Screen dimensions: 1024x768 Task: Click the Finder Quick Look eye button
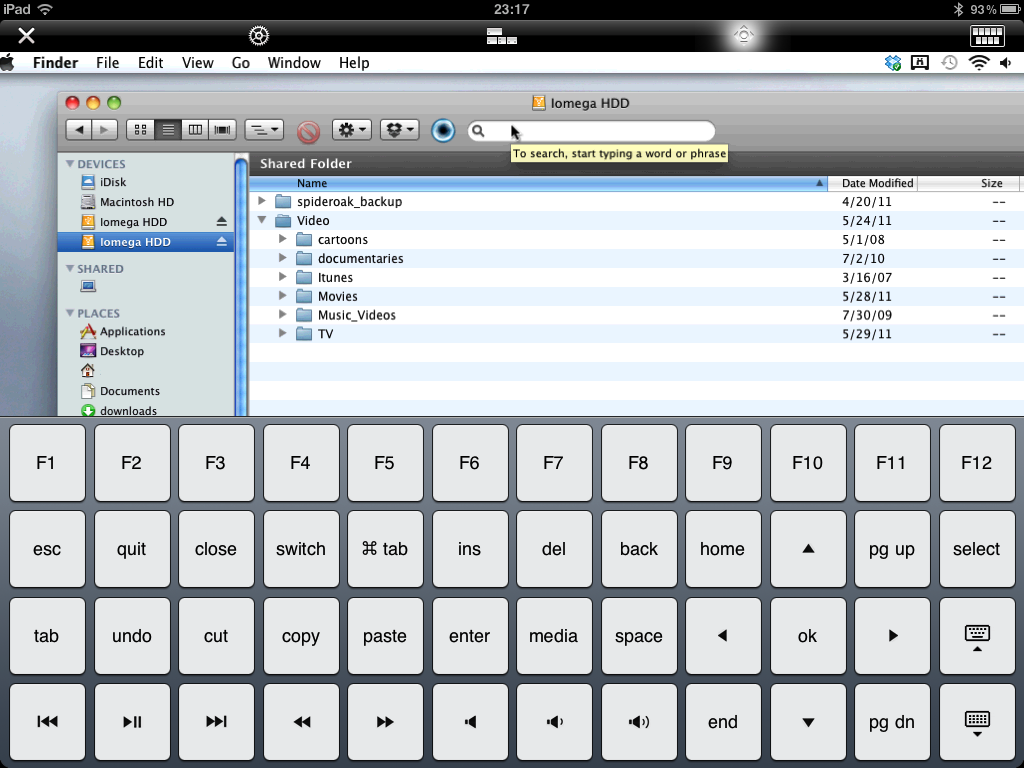click(443, 130)
